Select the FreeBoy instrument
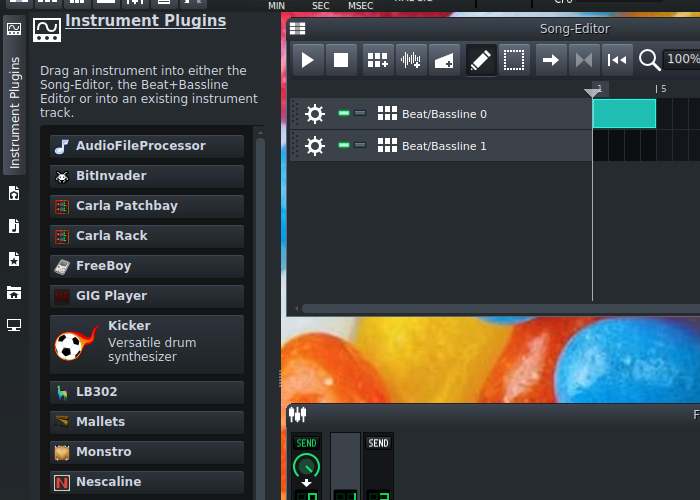Viewport: 700px width, 500px height. coord(147,266)
